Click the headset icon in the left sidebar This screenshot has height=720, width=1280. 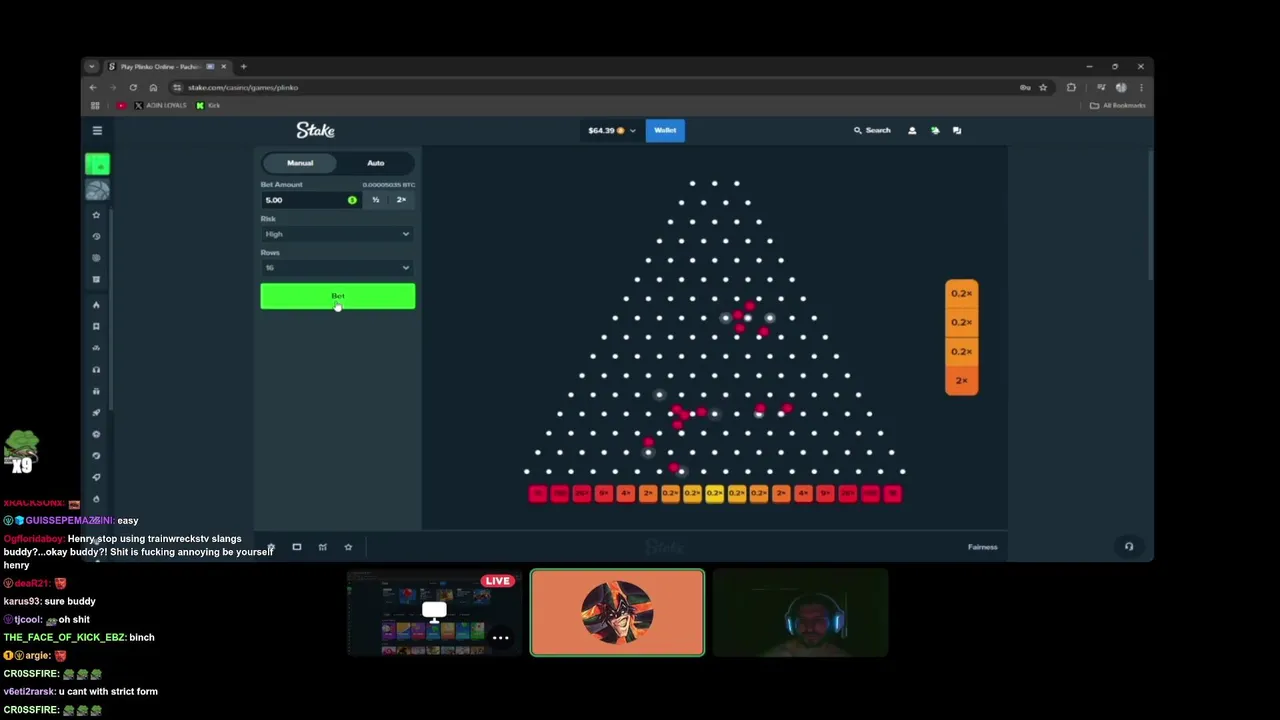click(97, 370)
